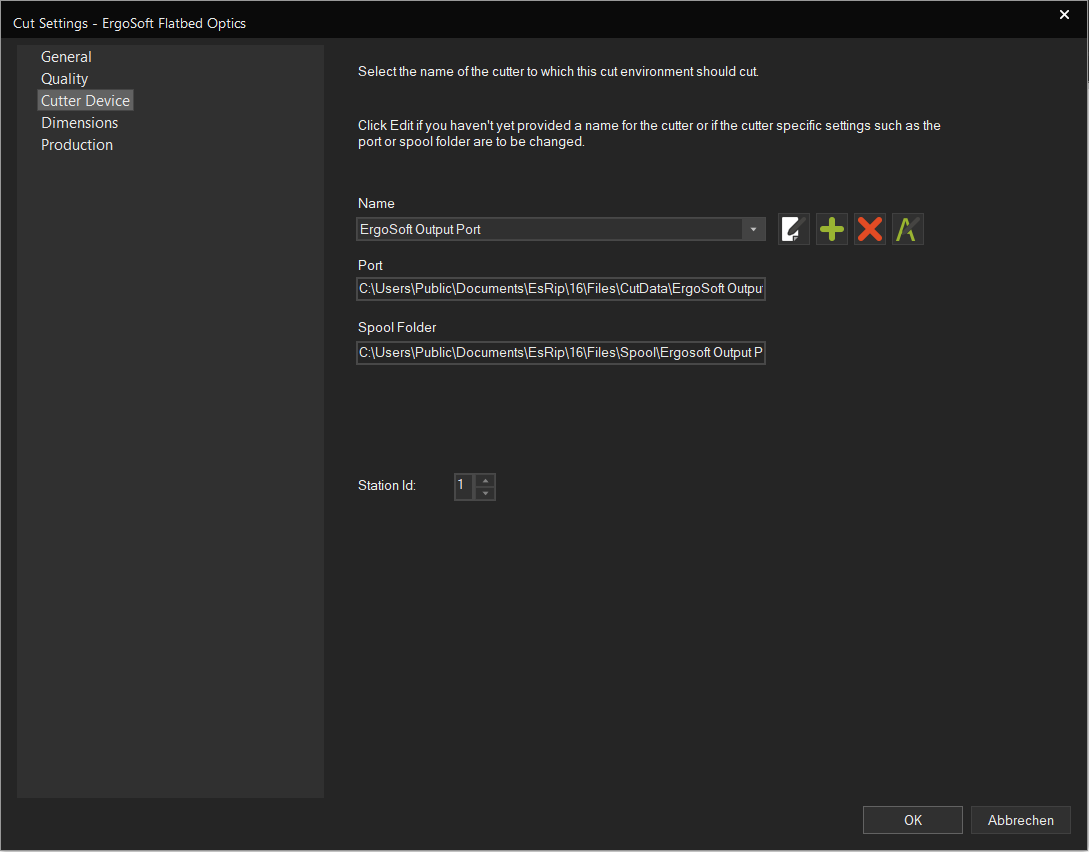Cancel dialog with Abbrechen button

(1020, 820)
